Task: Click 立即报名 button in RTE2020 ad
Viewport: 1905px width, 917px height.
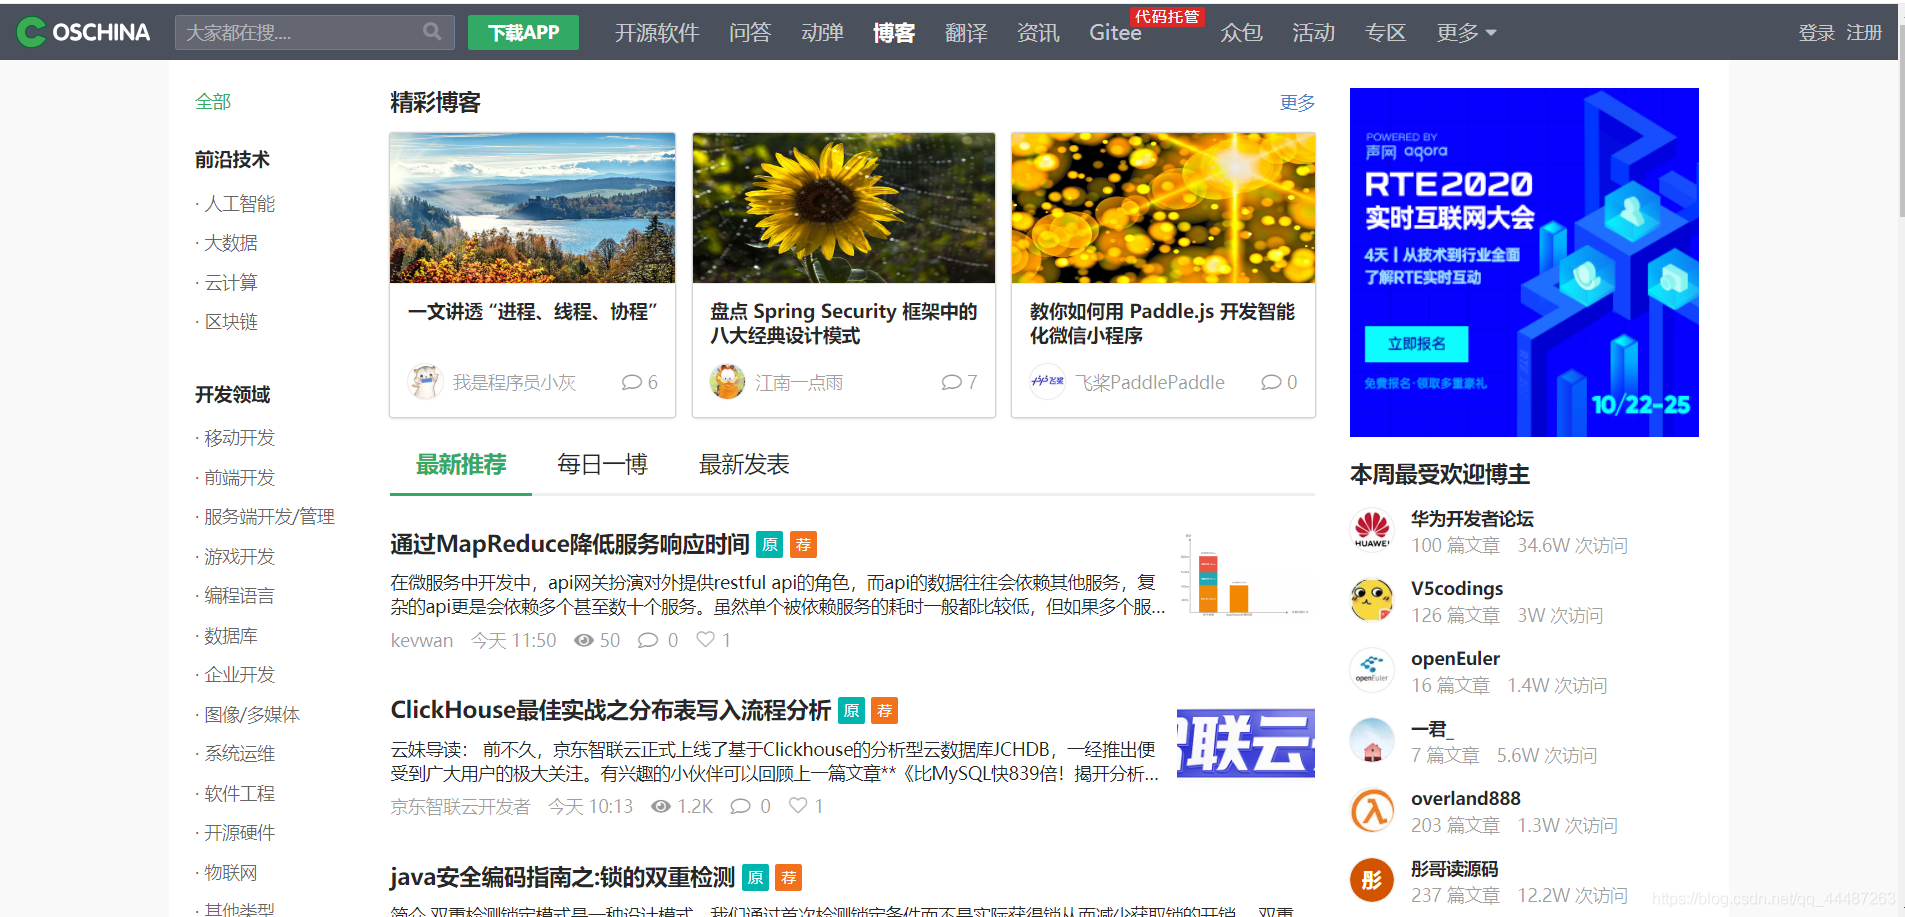Action: (1416, 344)
